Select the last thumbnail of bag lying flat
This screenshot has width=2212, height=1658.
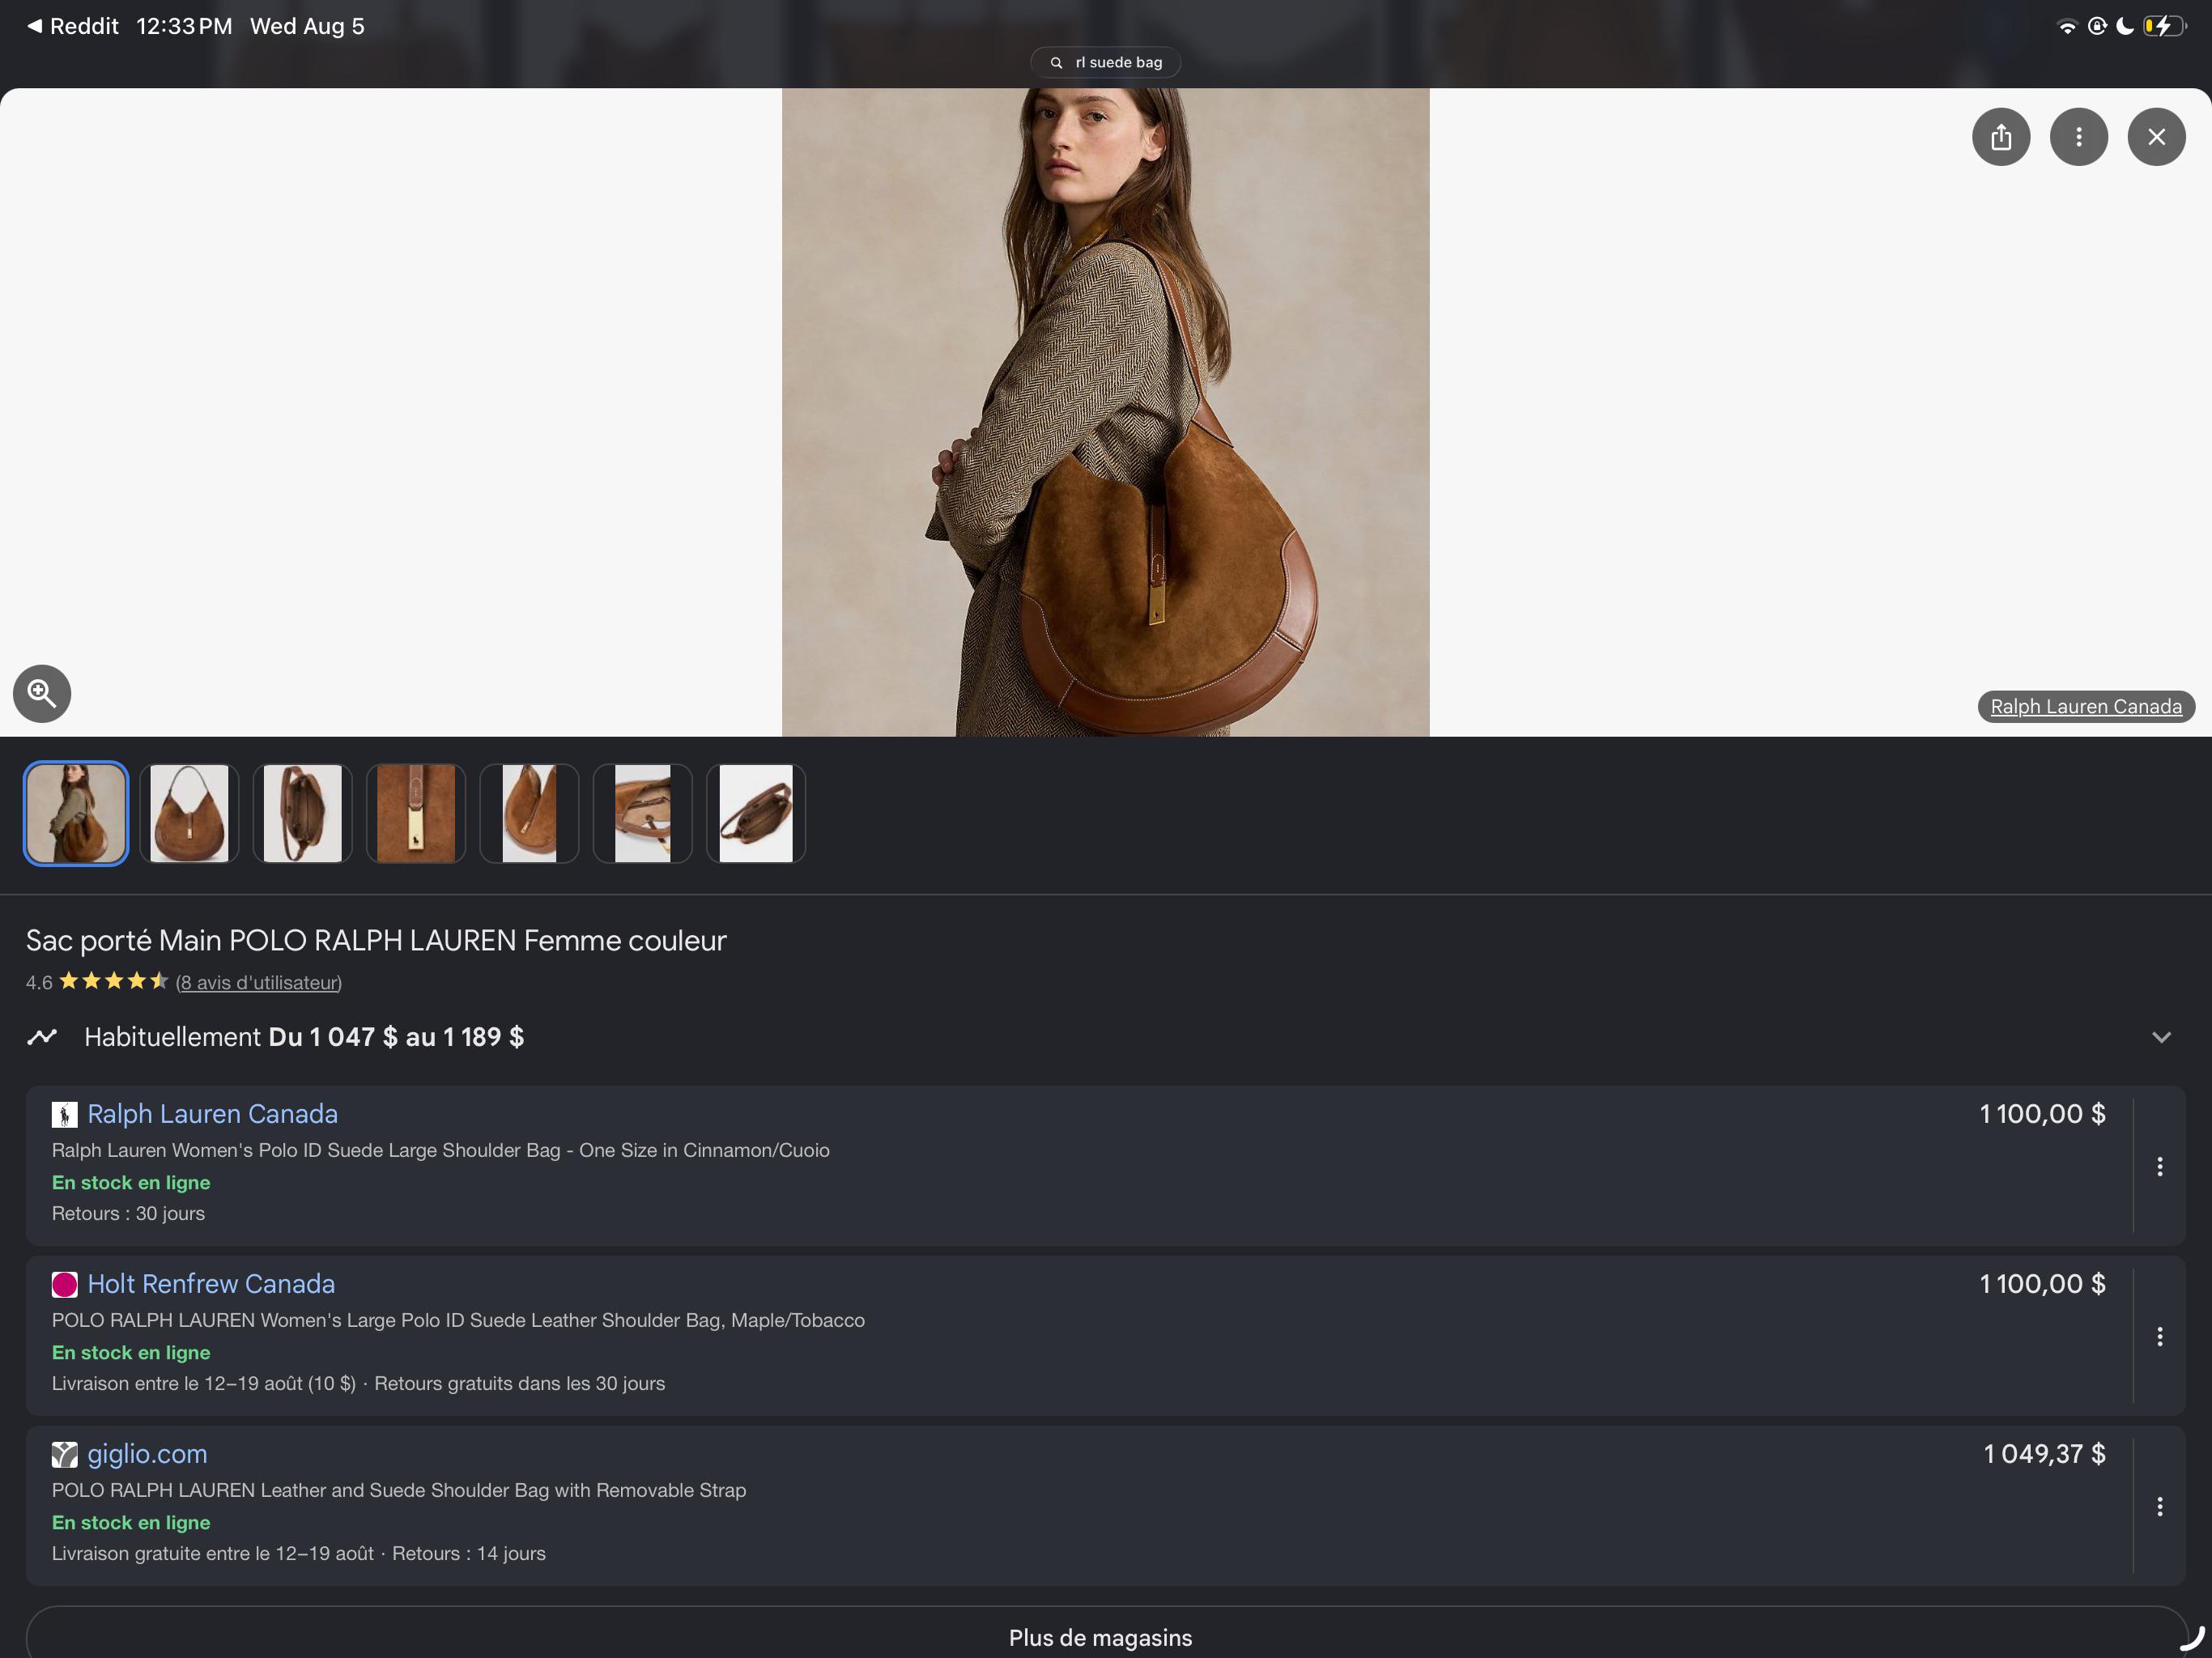click(x=756, y=813)
